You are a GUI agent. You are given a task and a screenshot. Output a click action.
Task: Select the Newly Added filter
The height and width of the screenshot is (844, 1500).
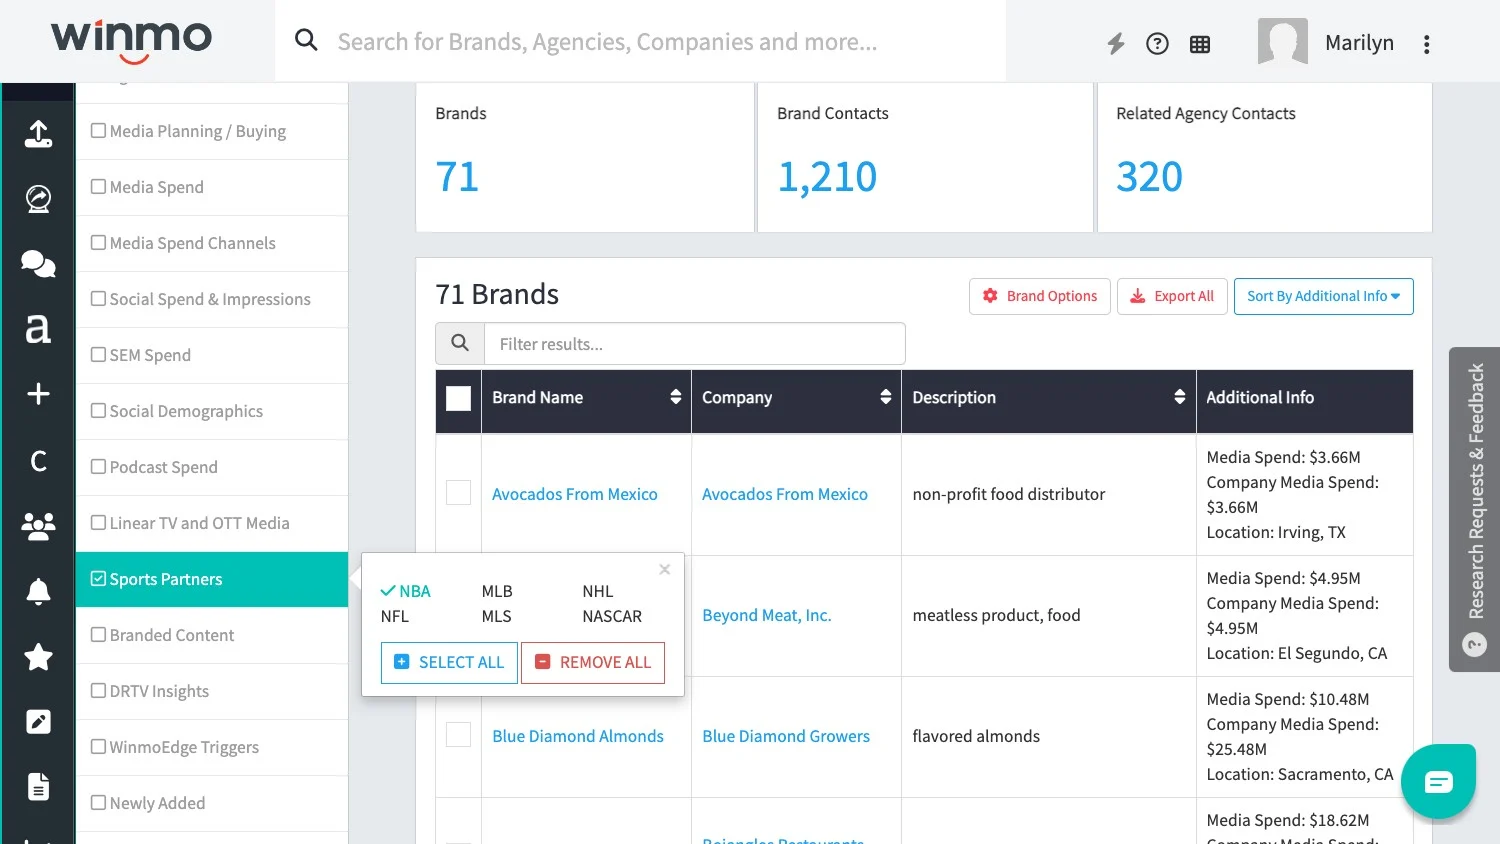212,803
